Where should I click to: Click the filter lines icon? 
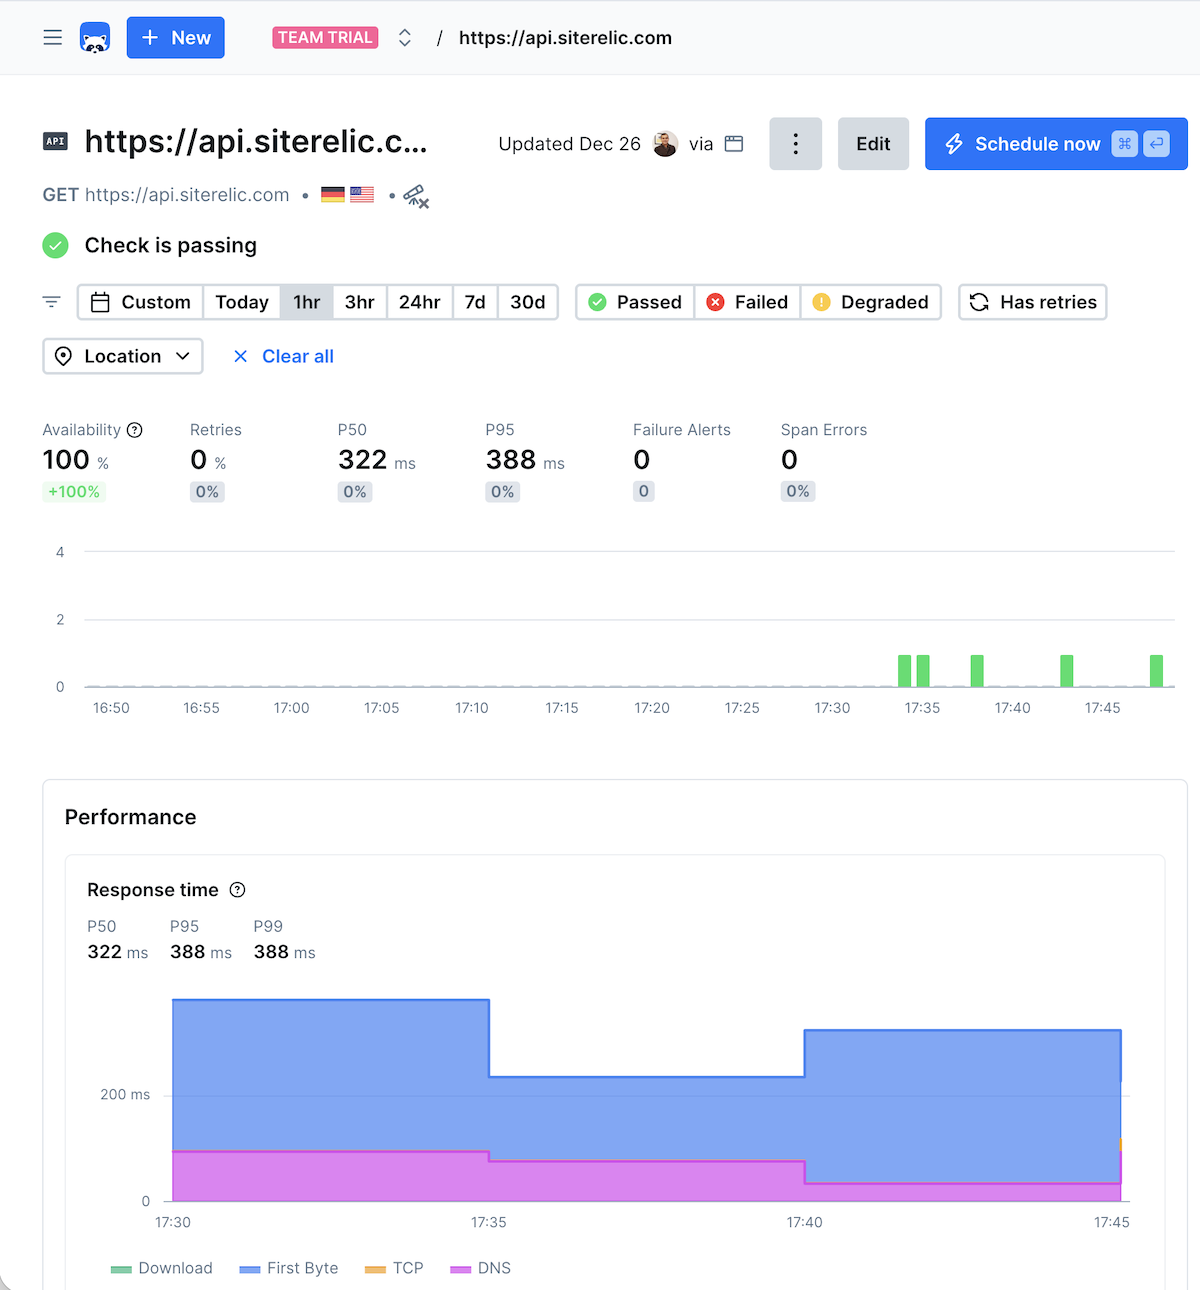click(52, 302)
